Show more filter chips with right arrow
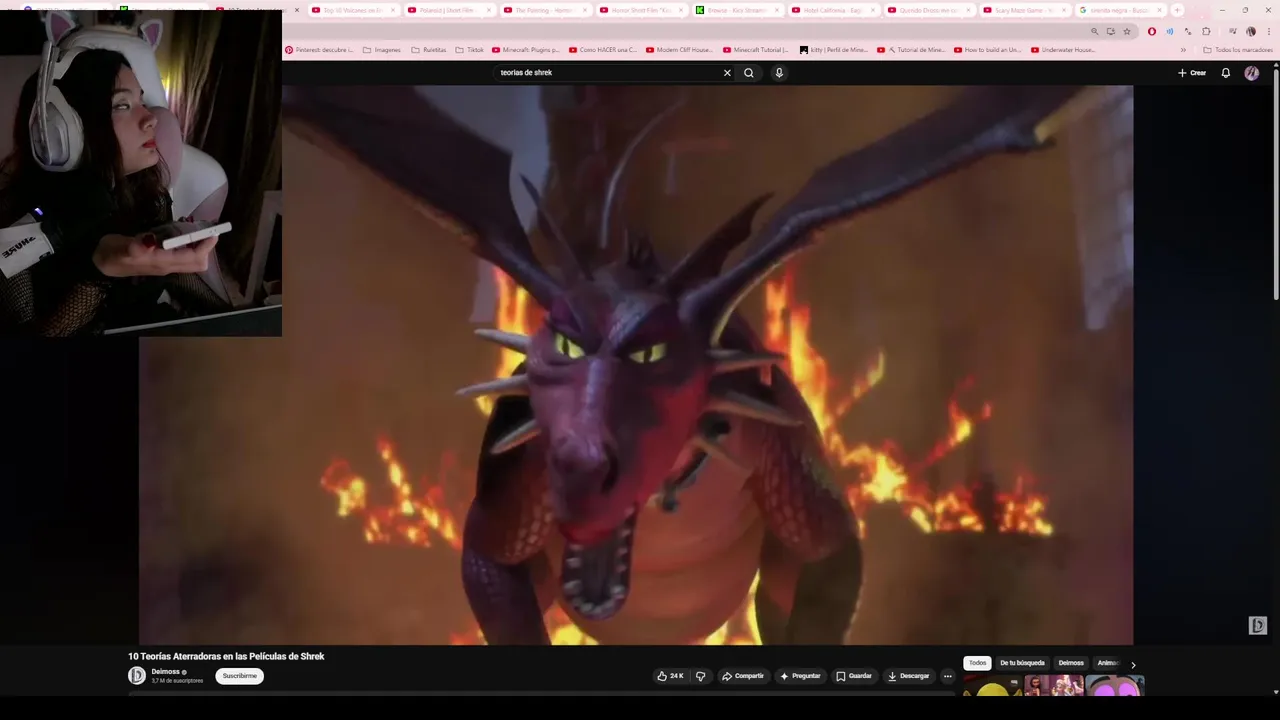The image size is (1280, 720). pos(1133,664)
